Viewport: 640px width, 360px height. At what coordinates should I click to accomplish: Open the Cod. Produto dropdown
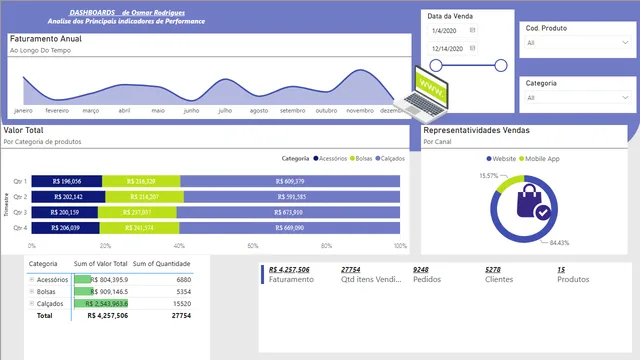pyautogui.click(x=578, y=43)
